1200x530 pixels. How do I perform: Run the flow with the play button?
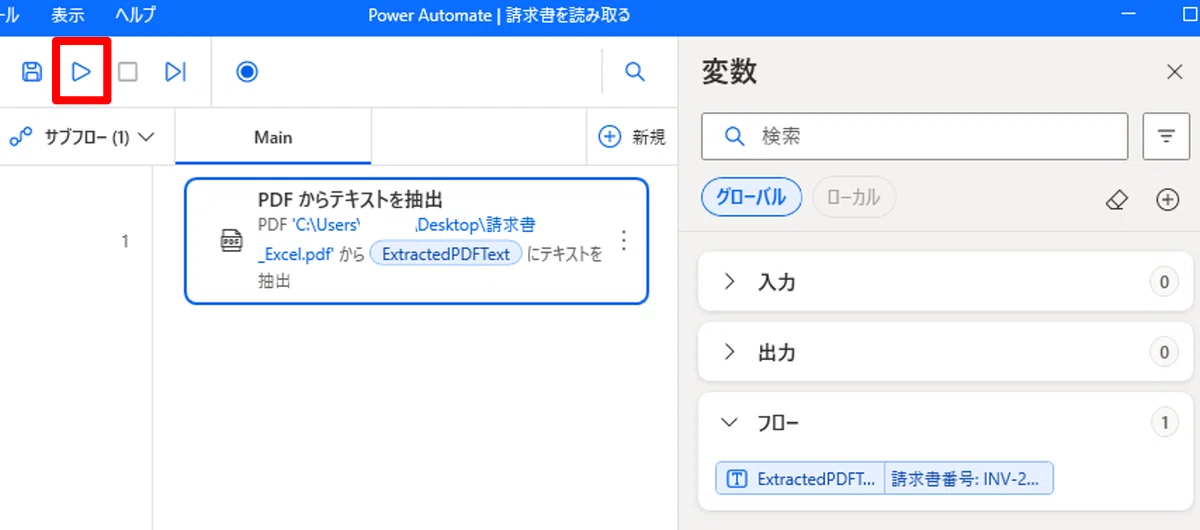[82, 71]
